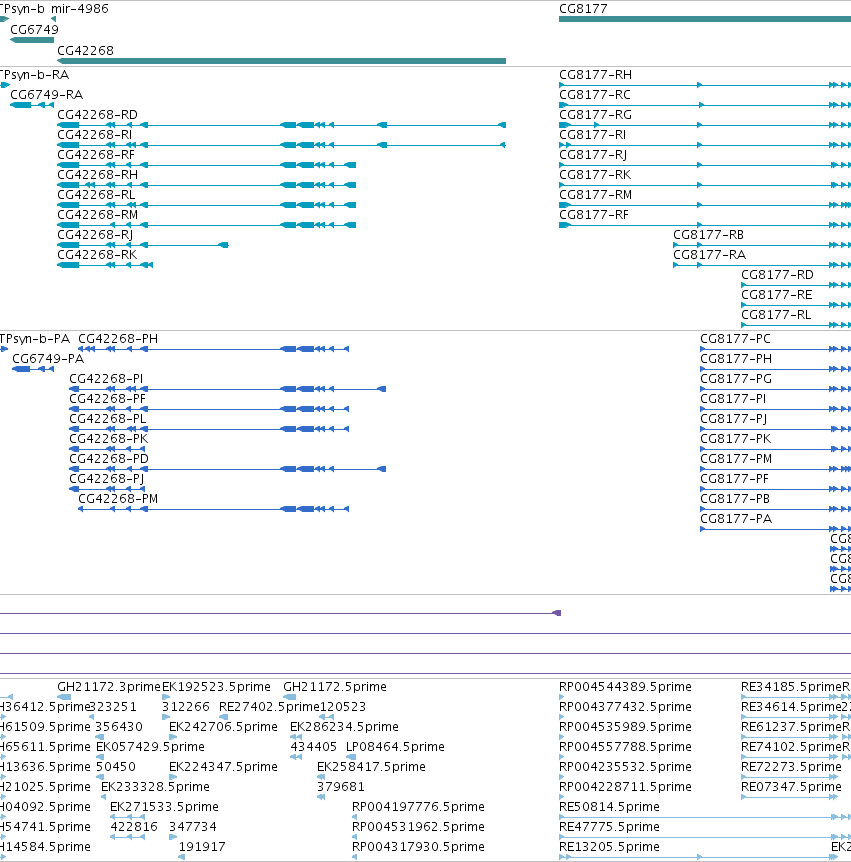Image resolution: width=851 pixels, height=862 pixels.
Task: Open the CG8177-PC protein label
Action: click(x=736, y=339)
